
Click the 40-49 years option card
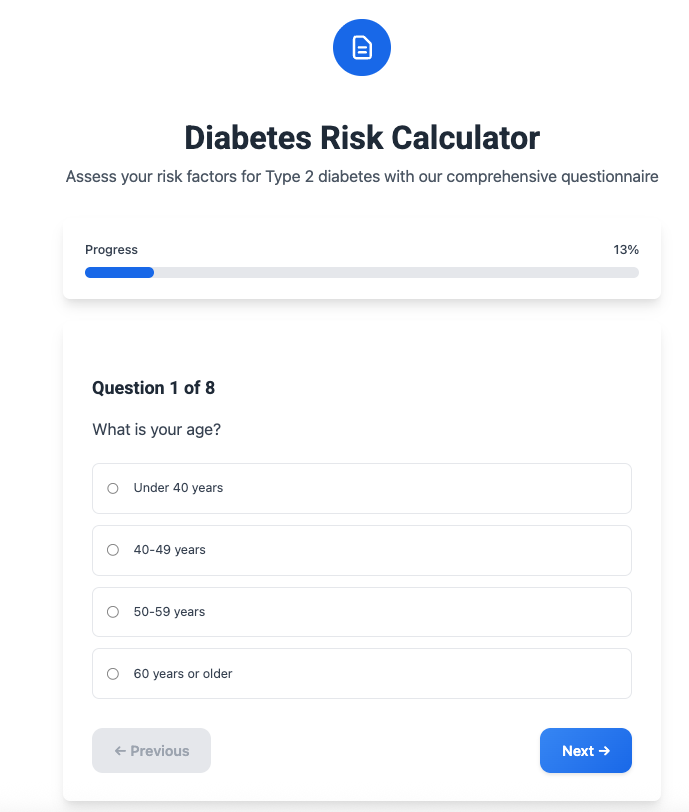coord(362,550)
